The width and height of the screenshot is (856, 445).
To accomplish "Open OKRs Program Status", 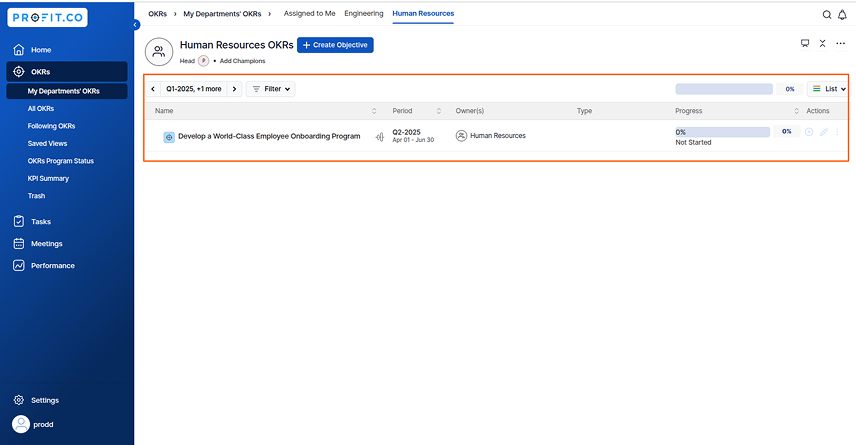I will [x=61, y=161].
